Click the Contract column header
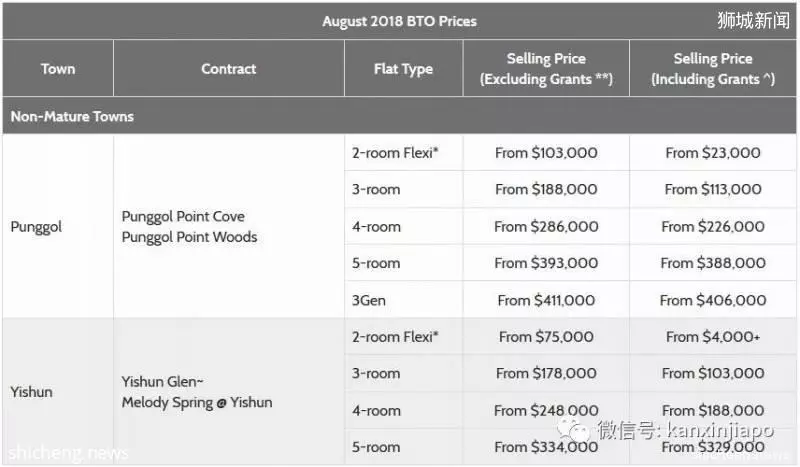Image resolution: width=800 pixels, height=467 pixels. [x=229, y=68]
